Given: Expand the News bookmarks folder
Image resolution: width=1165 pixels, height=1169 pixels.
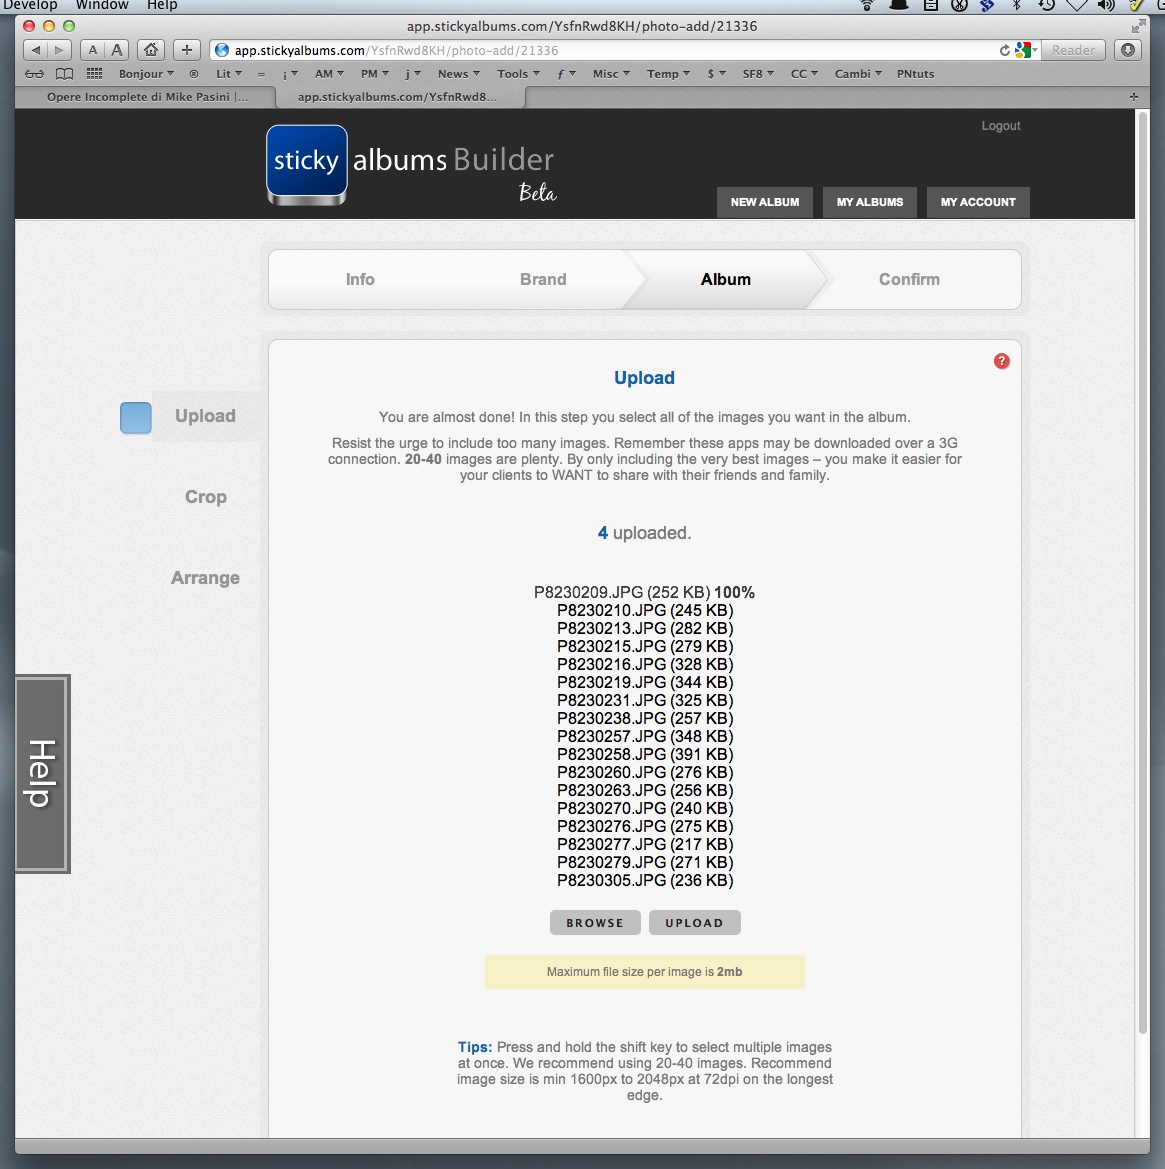Looking at the screenshot, I should (458, 74).
